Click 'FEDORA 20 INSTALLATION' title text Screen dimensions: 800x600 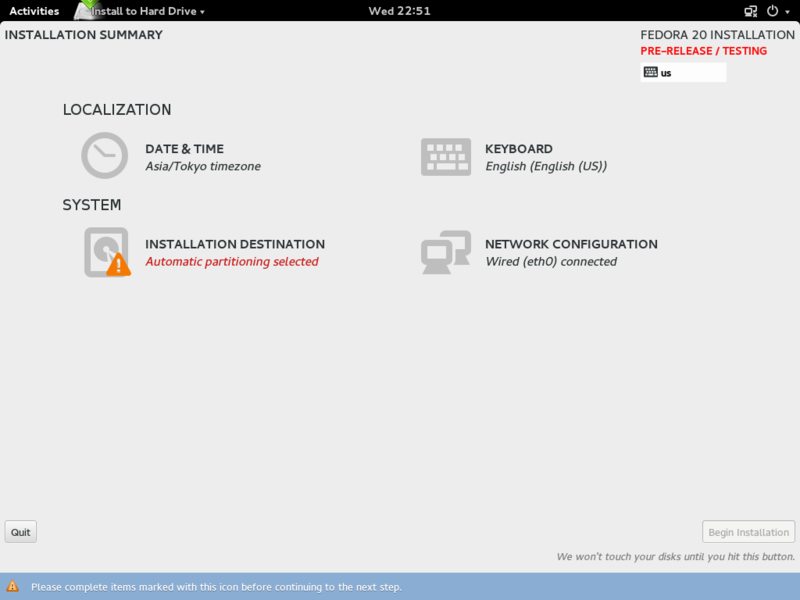coord(717,35)
